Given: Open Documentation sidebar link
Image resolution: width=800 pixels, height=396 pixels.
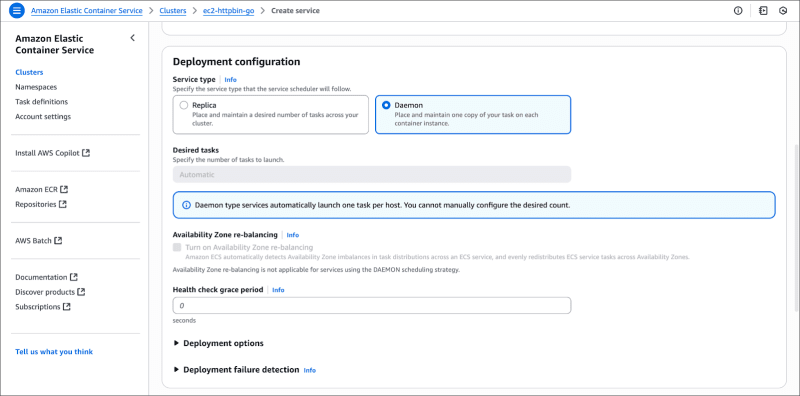Looking at the screenshot, I should click(x=41, y=277).
